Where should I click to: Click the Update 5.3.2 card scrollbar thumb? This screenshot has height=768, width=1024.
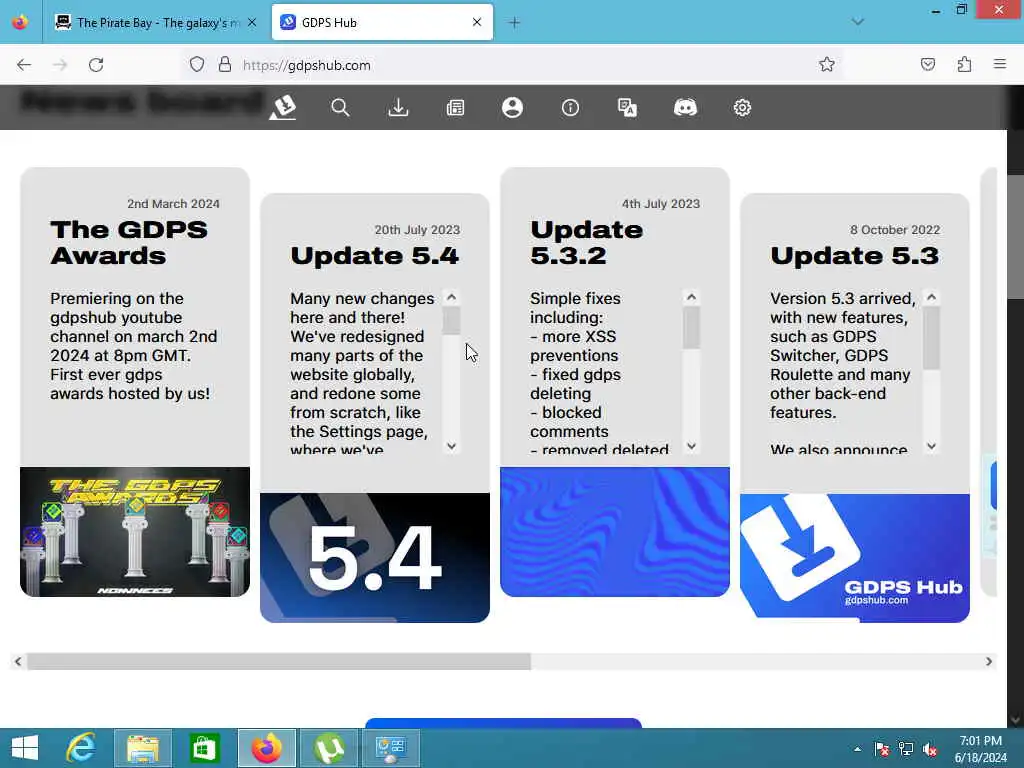[x=692, y=327]
